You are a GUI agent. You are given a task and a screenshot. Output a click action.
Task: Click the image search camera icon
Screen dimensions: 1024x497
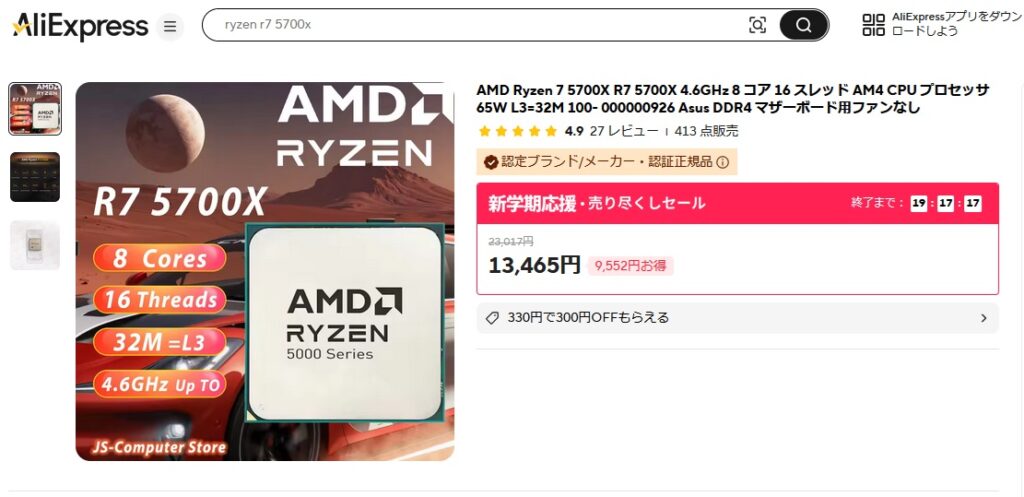point(757,25)
